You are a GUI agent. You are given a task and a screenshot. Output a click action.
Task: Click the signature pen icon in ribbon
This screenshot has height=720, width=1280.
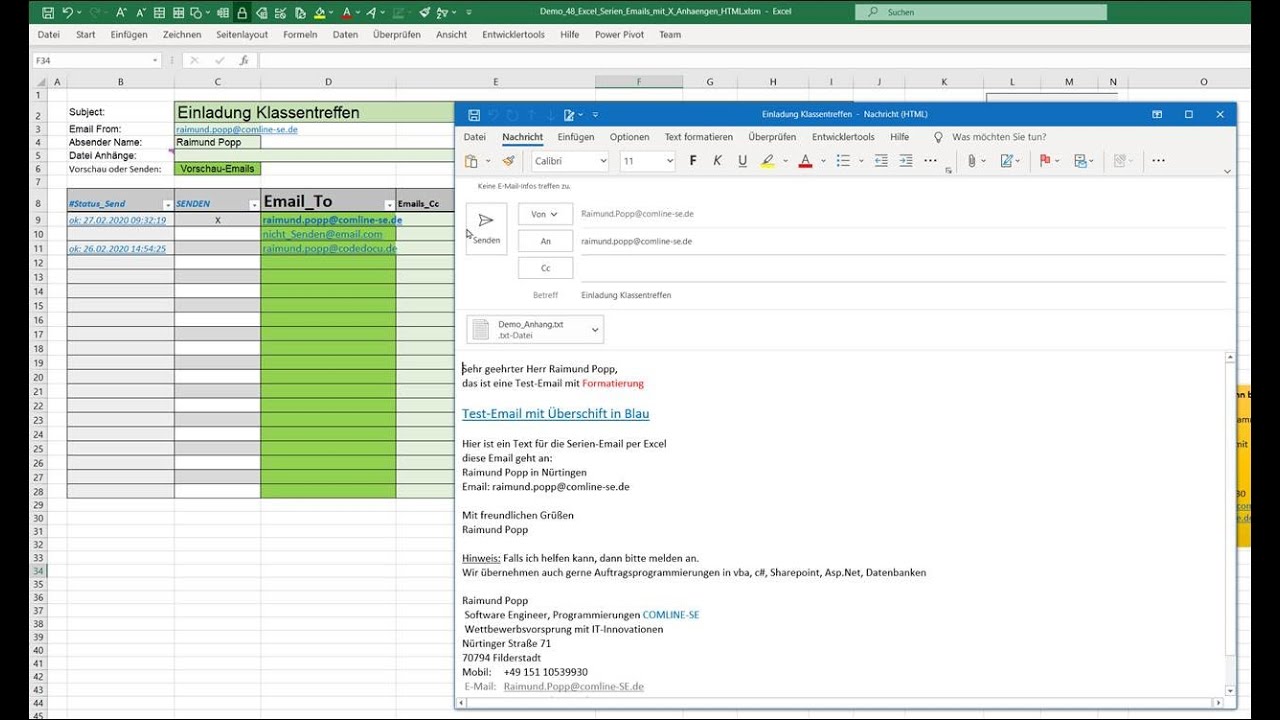point(1006,161)
